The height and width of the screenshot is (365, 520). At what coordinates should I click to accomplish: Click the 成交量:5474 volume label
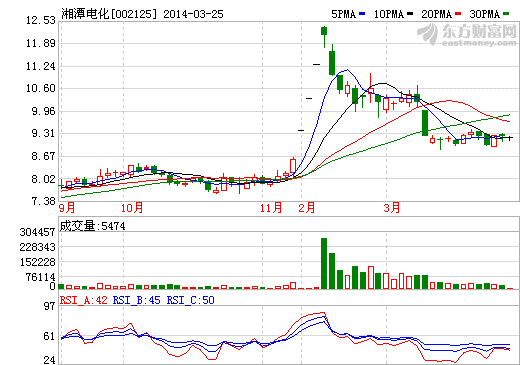(x=92, y=226)
